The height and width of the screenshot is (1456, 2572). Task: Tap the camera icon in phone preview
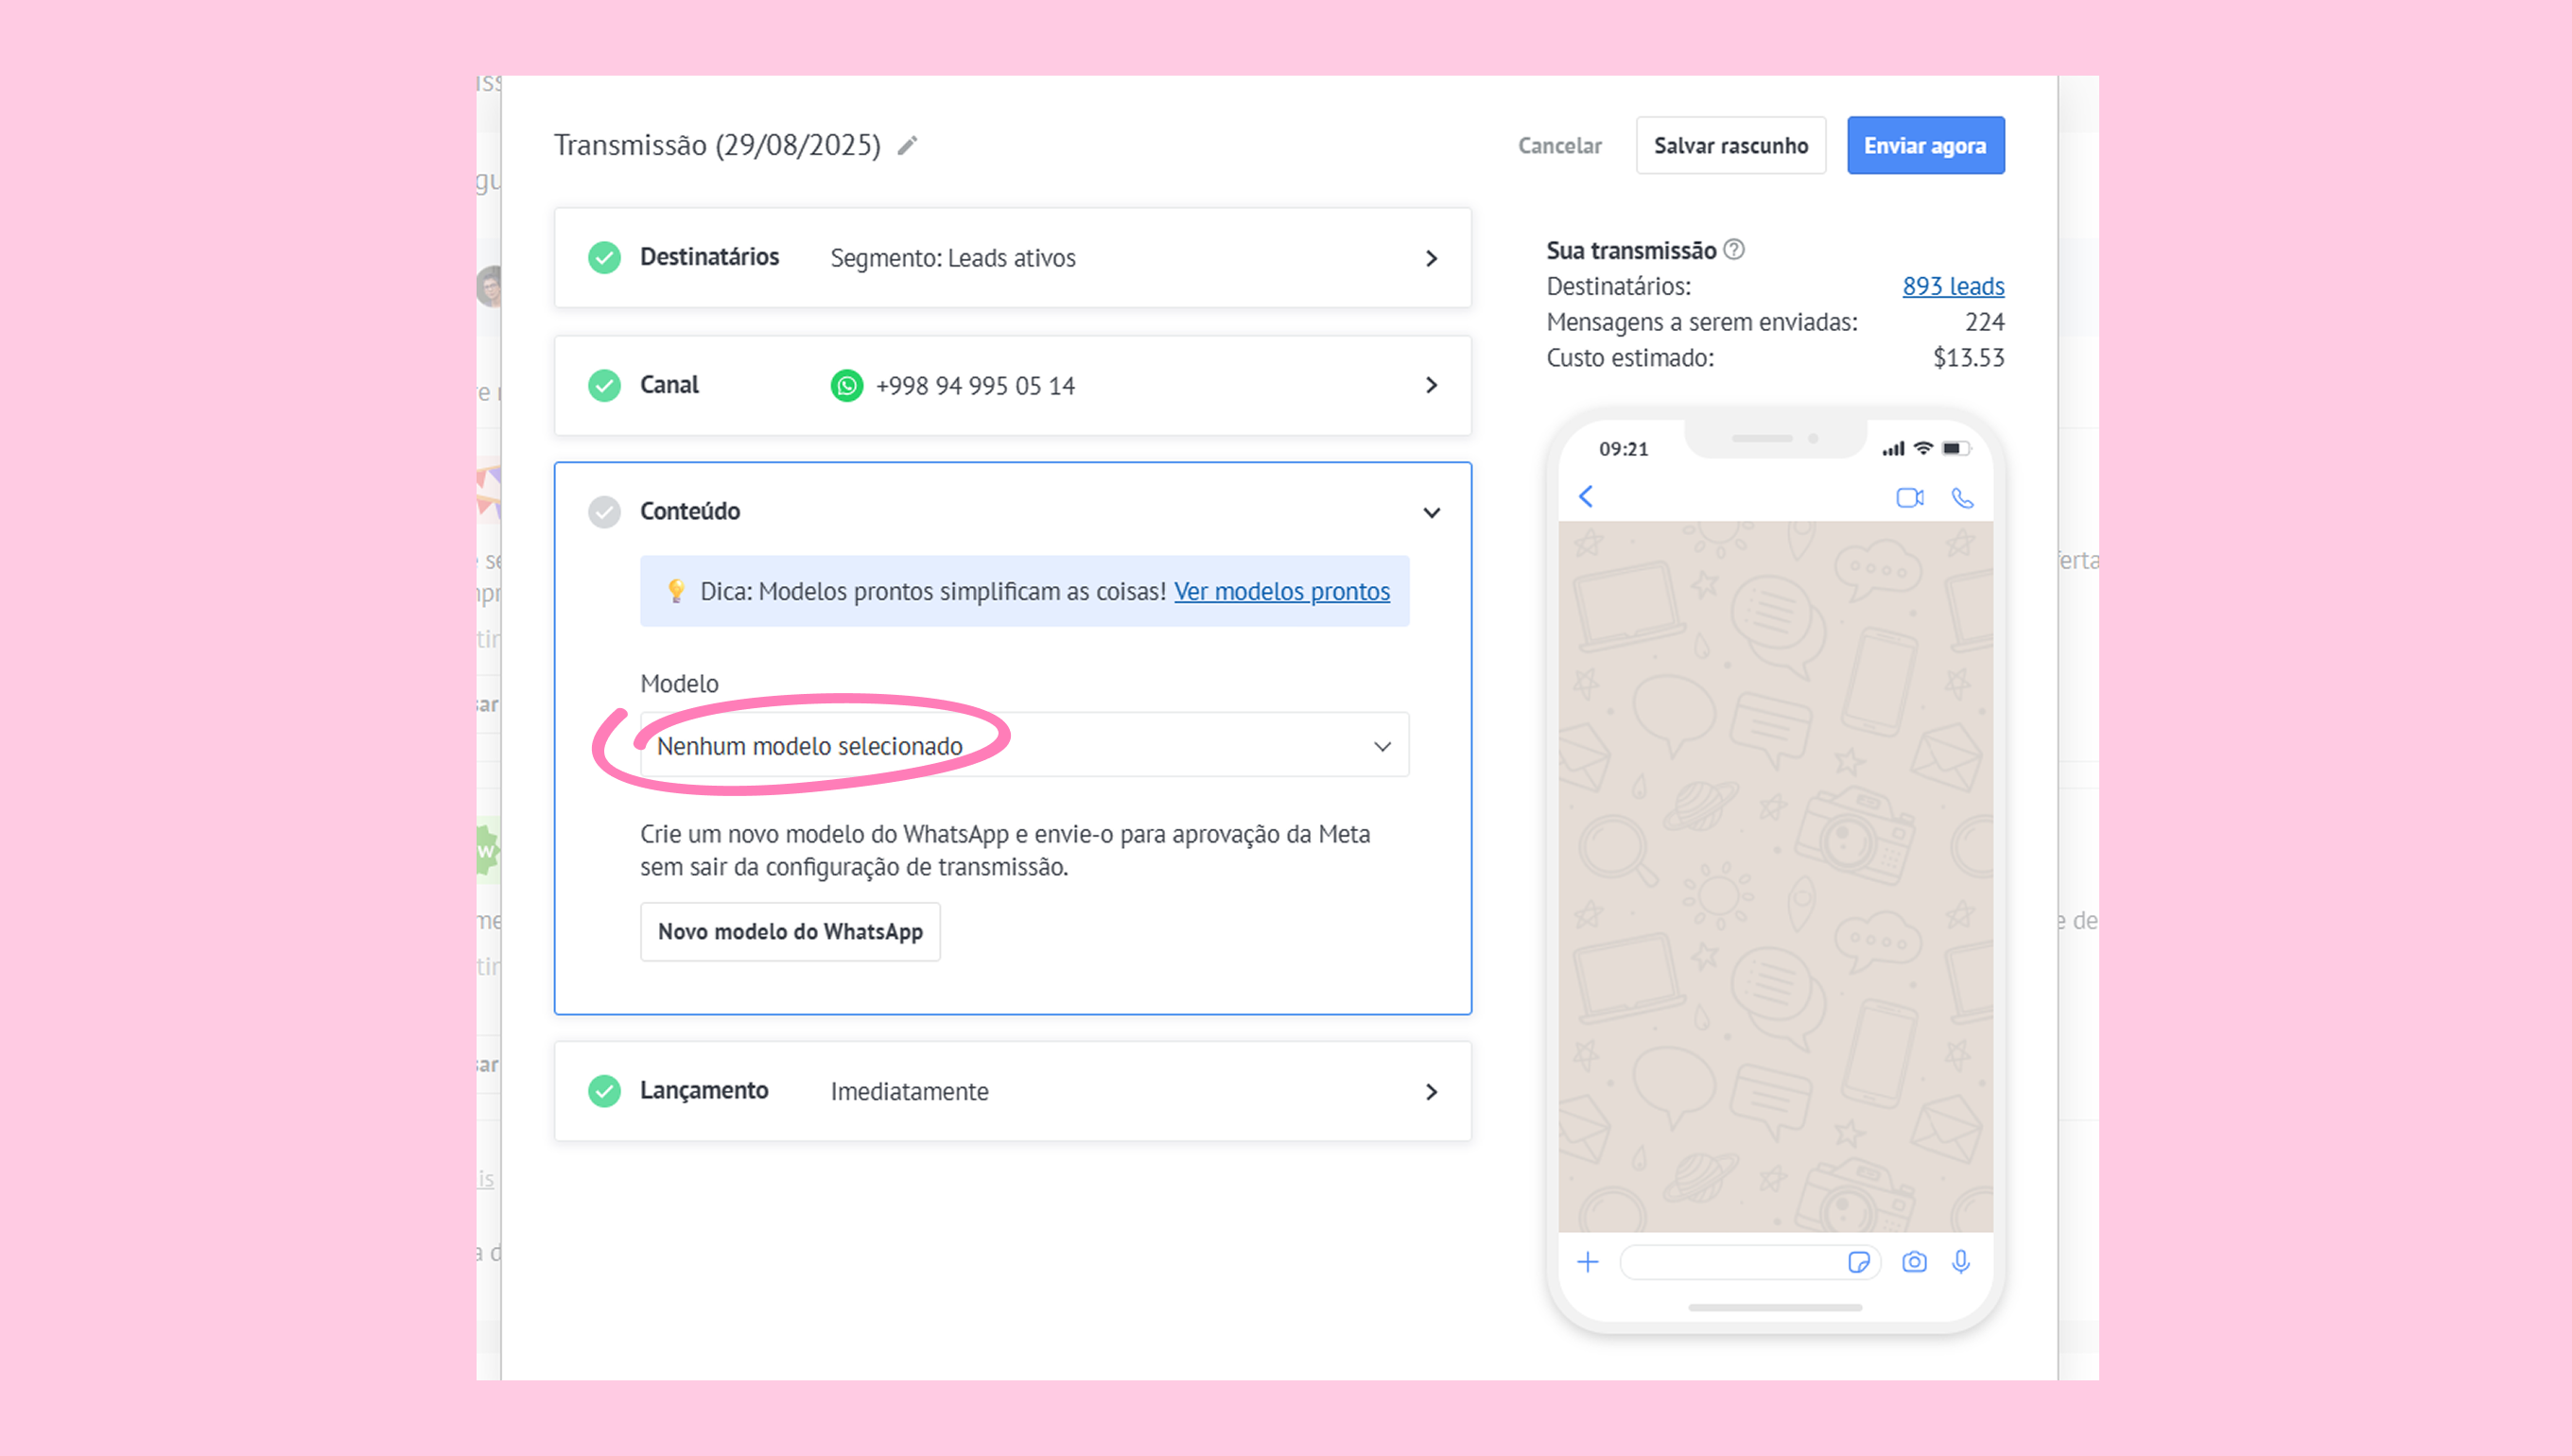point(1914,1263)
